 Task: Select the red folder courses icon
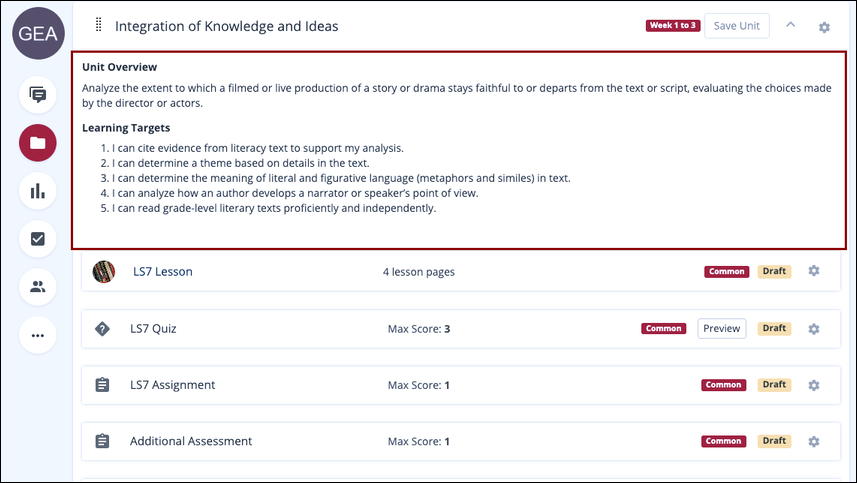38,143
